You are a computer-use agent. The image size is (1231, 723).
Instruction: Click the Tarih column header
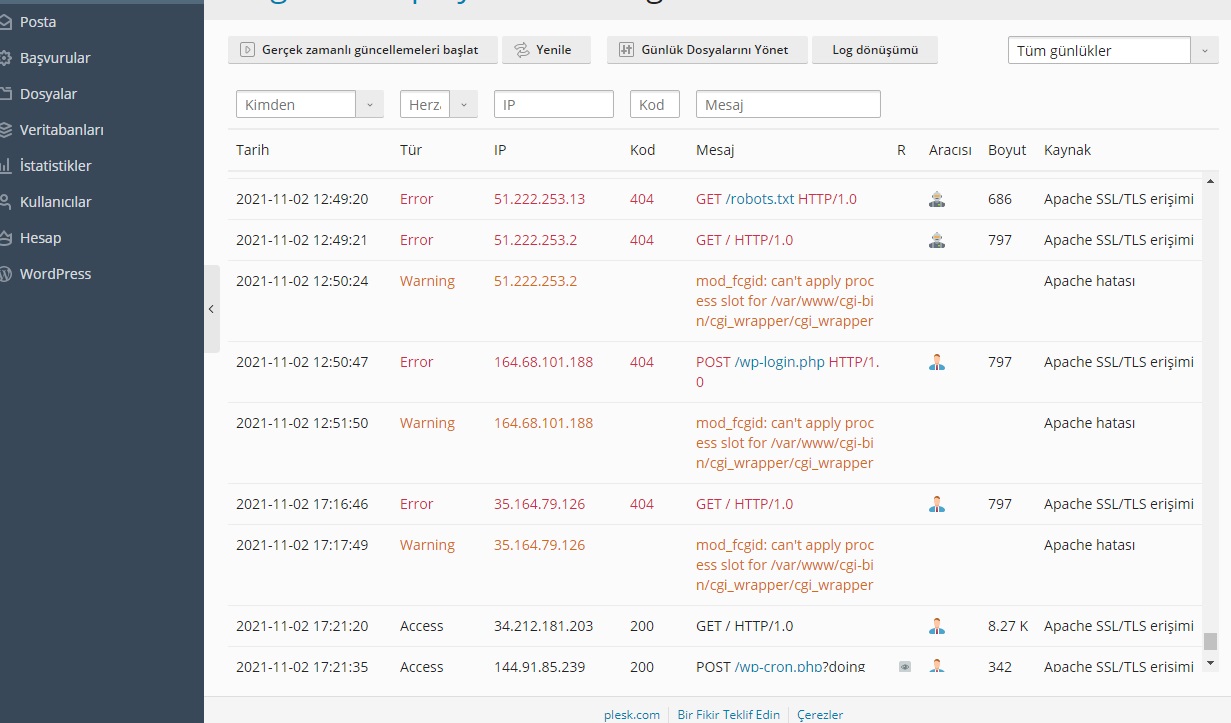click(x=253, y=150)
